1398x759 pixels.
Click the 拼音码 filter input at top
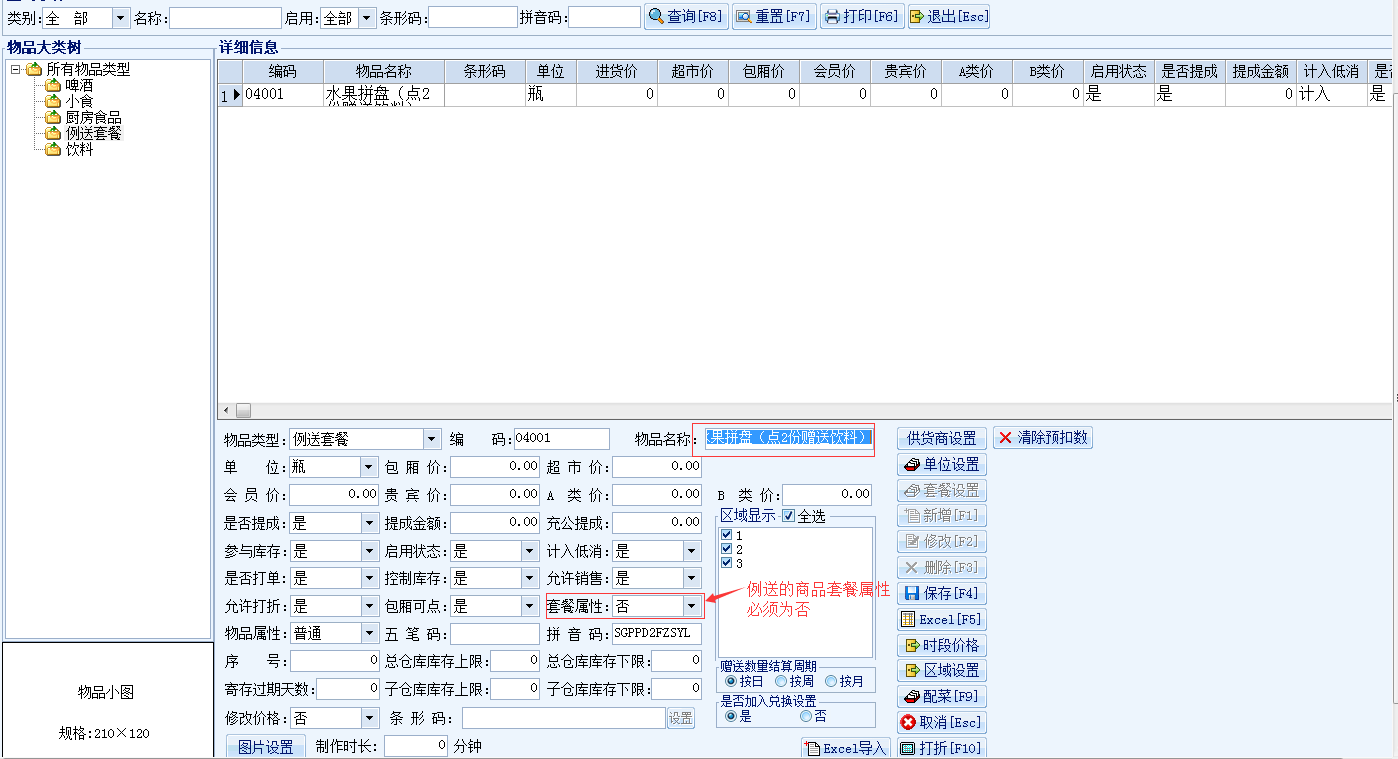[604, 18]
